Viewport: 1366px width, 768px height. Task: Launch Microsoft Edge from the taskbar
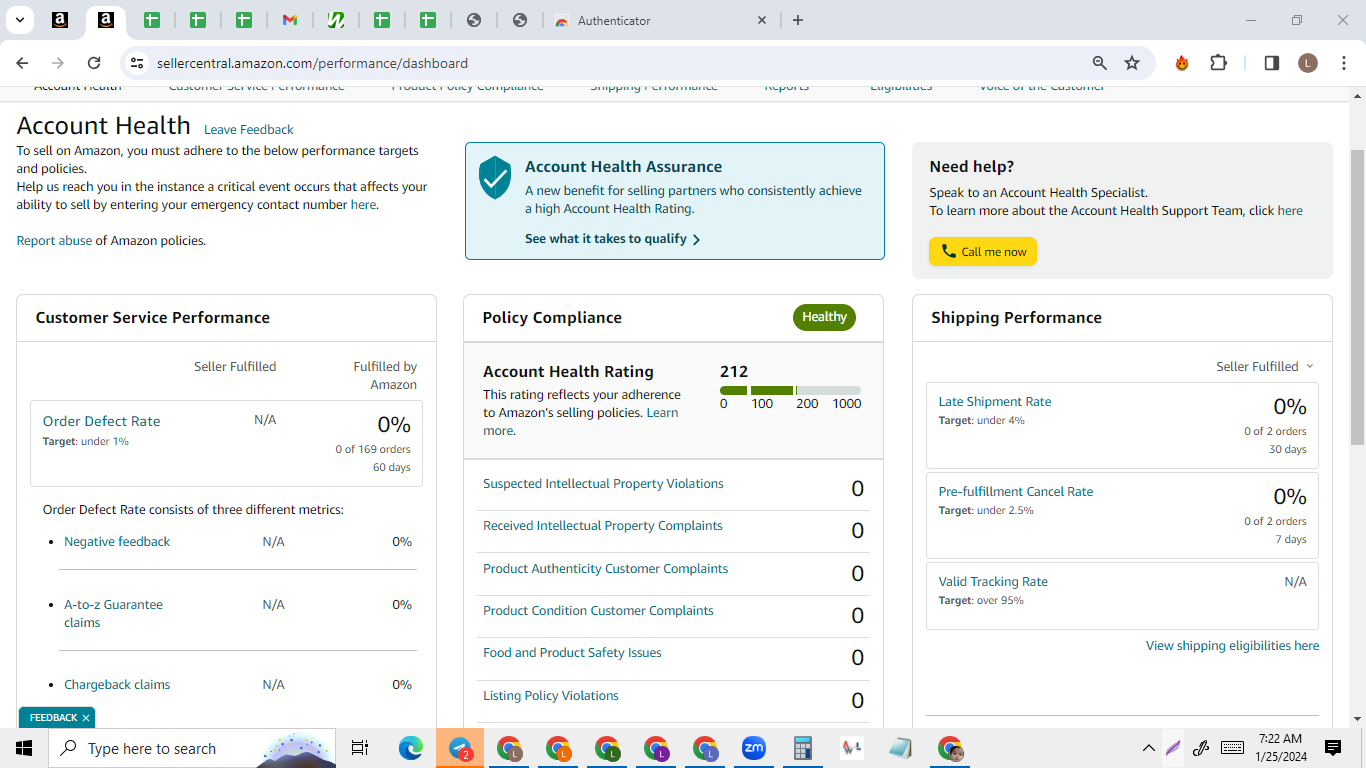pos(411,748)
